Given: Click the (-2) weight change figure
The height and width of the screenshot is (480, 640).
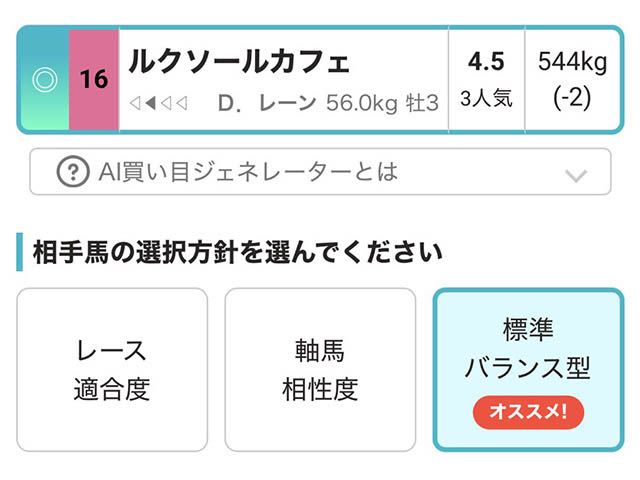Looking at the screenshot, I should pos(572,99).
